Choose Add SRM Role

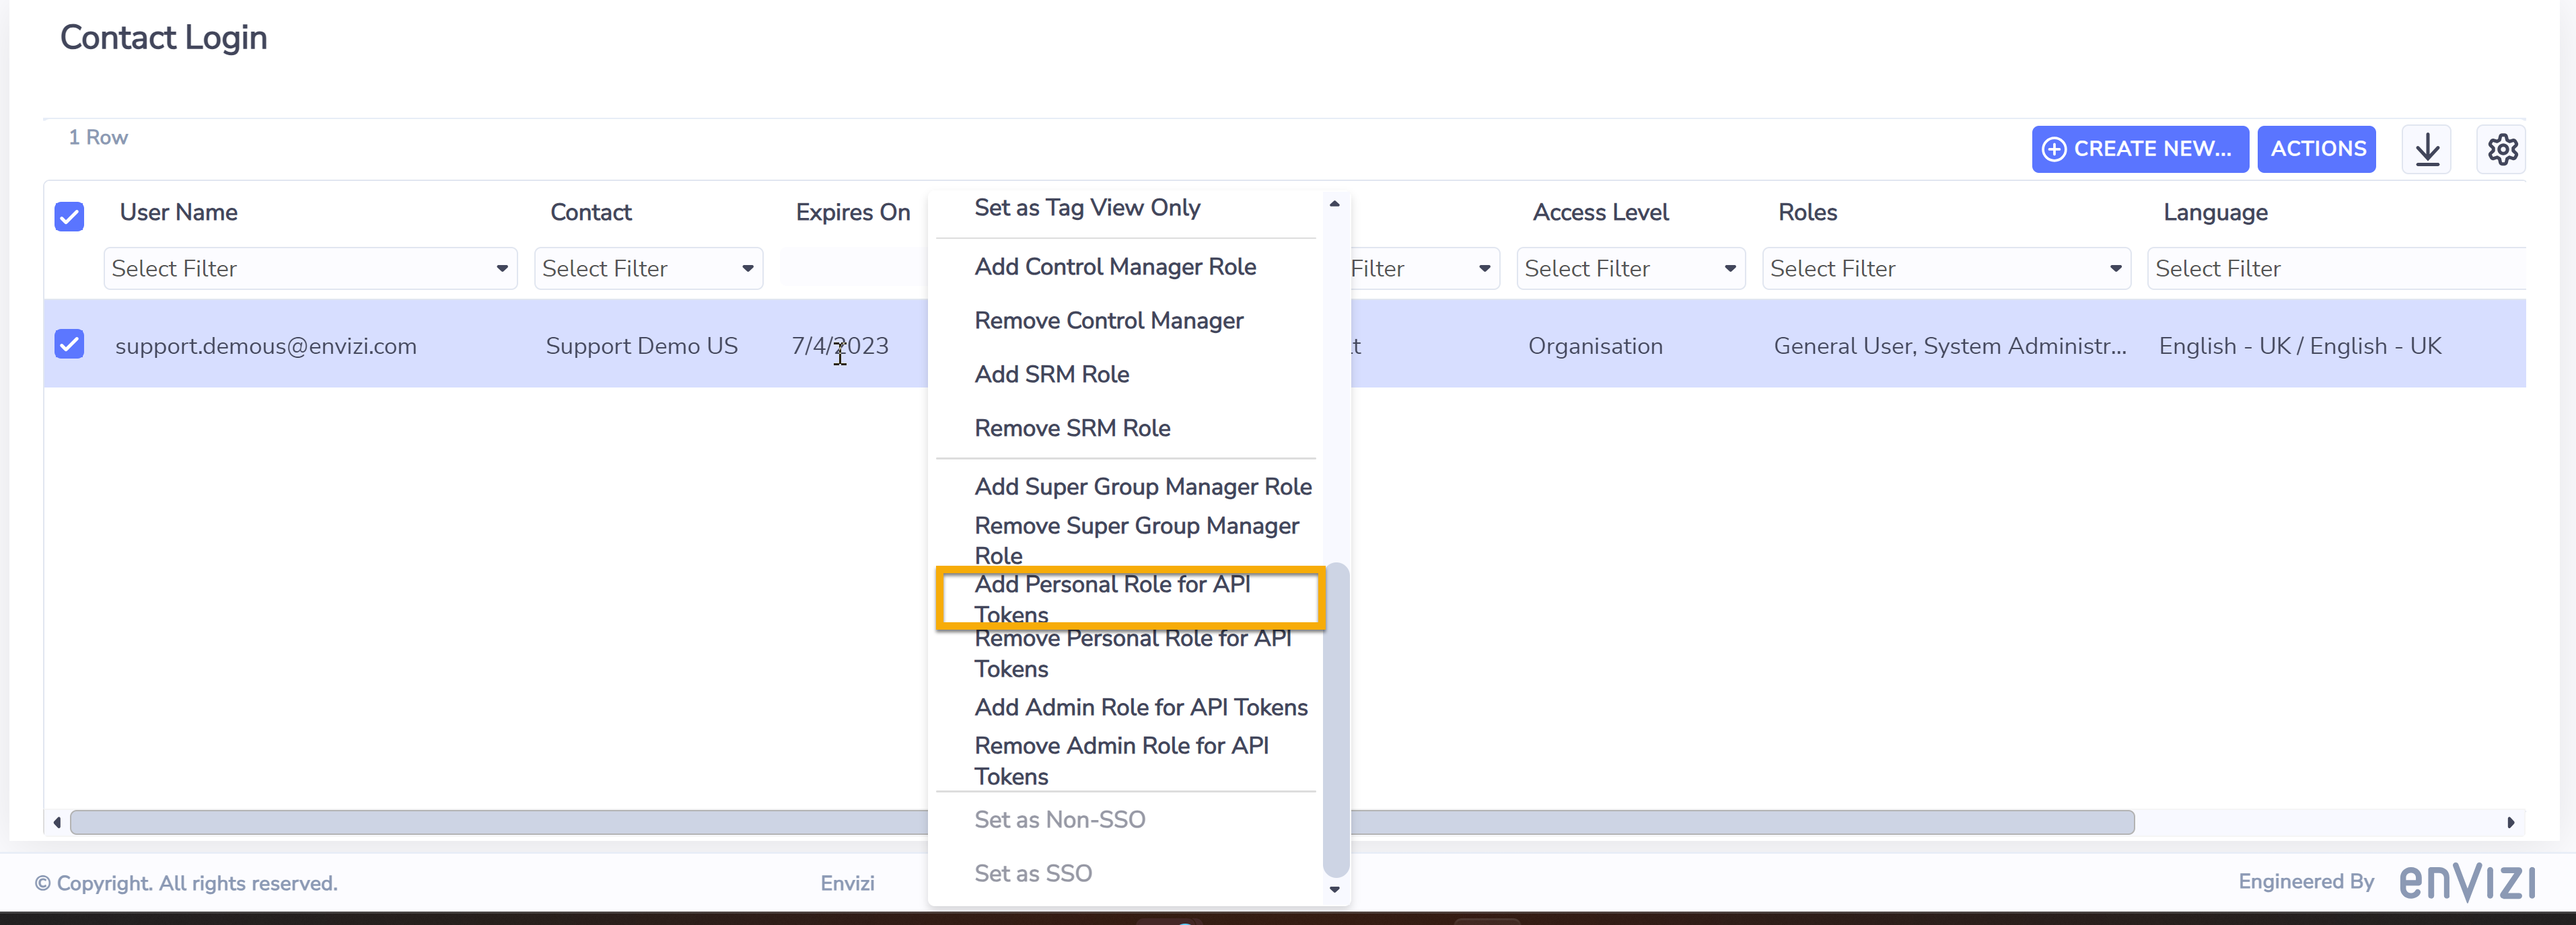click(x=1052, y=374)
